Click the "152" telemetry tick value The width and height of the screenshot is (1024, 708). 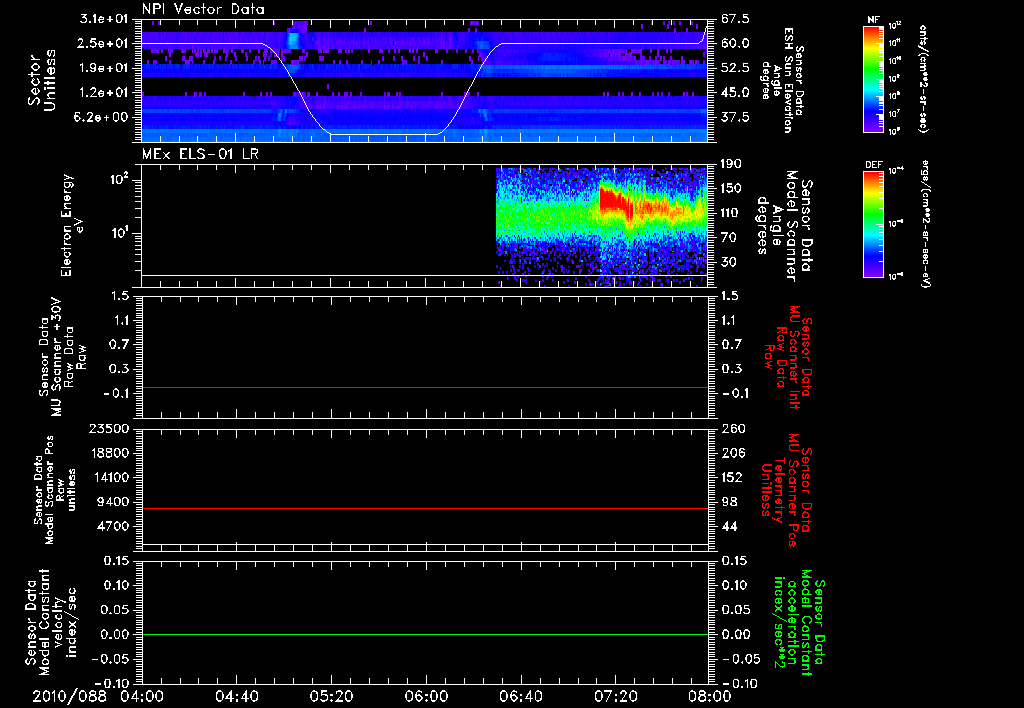click(731, 477)
